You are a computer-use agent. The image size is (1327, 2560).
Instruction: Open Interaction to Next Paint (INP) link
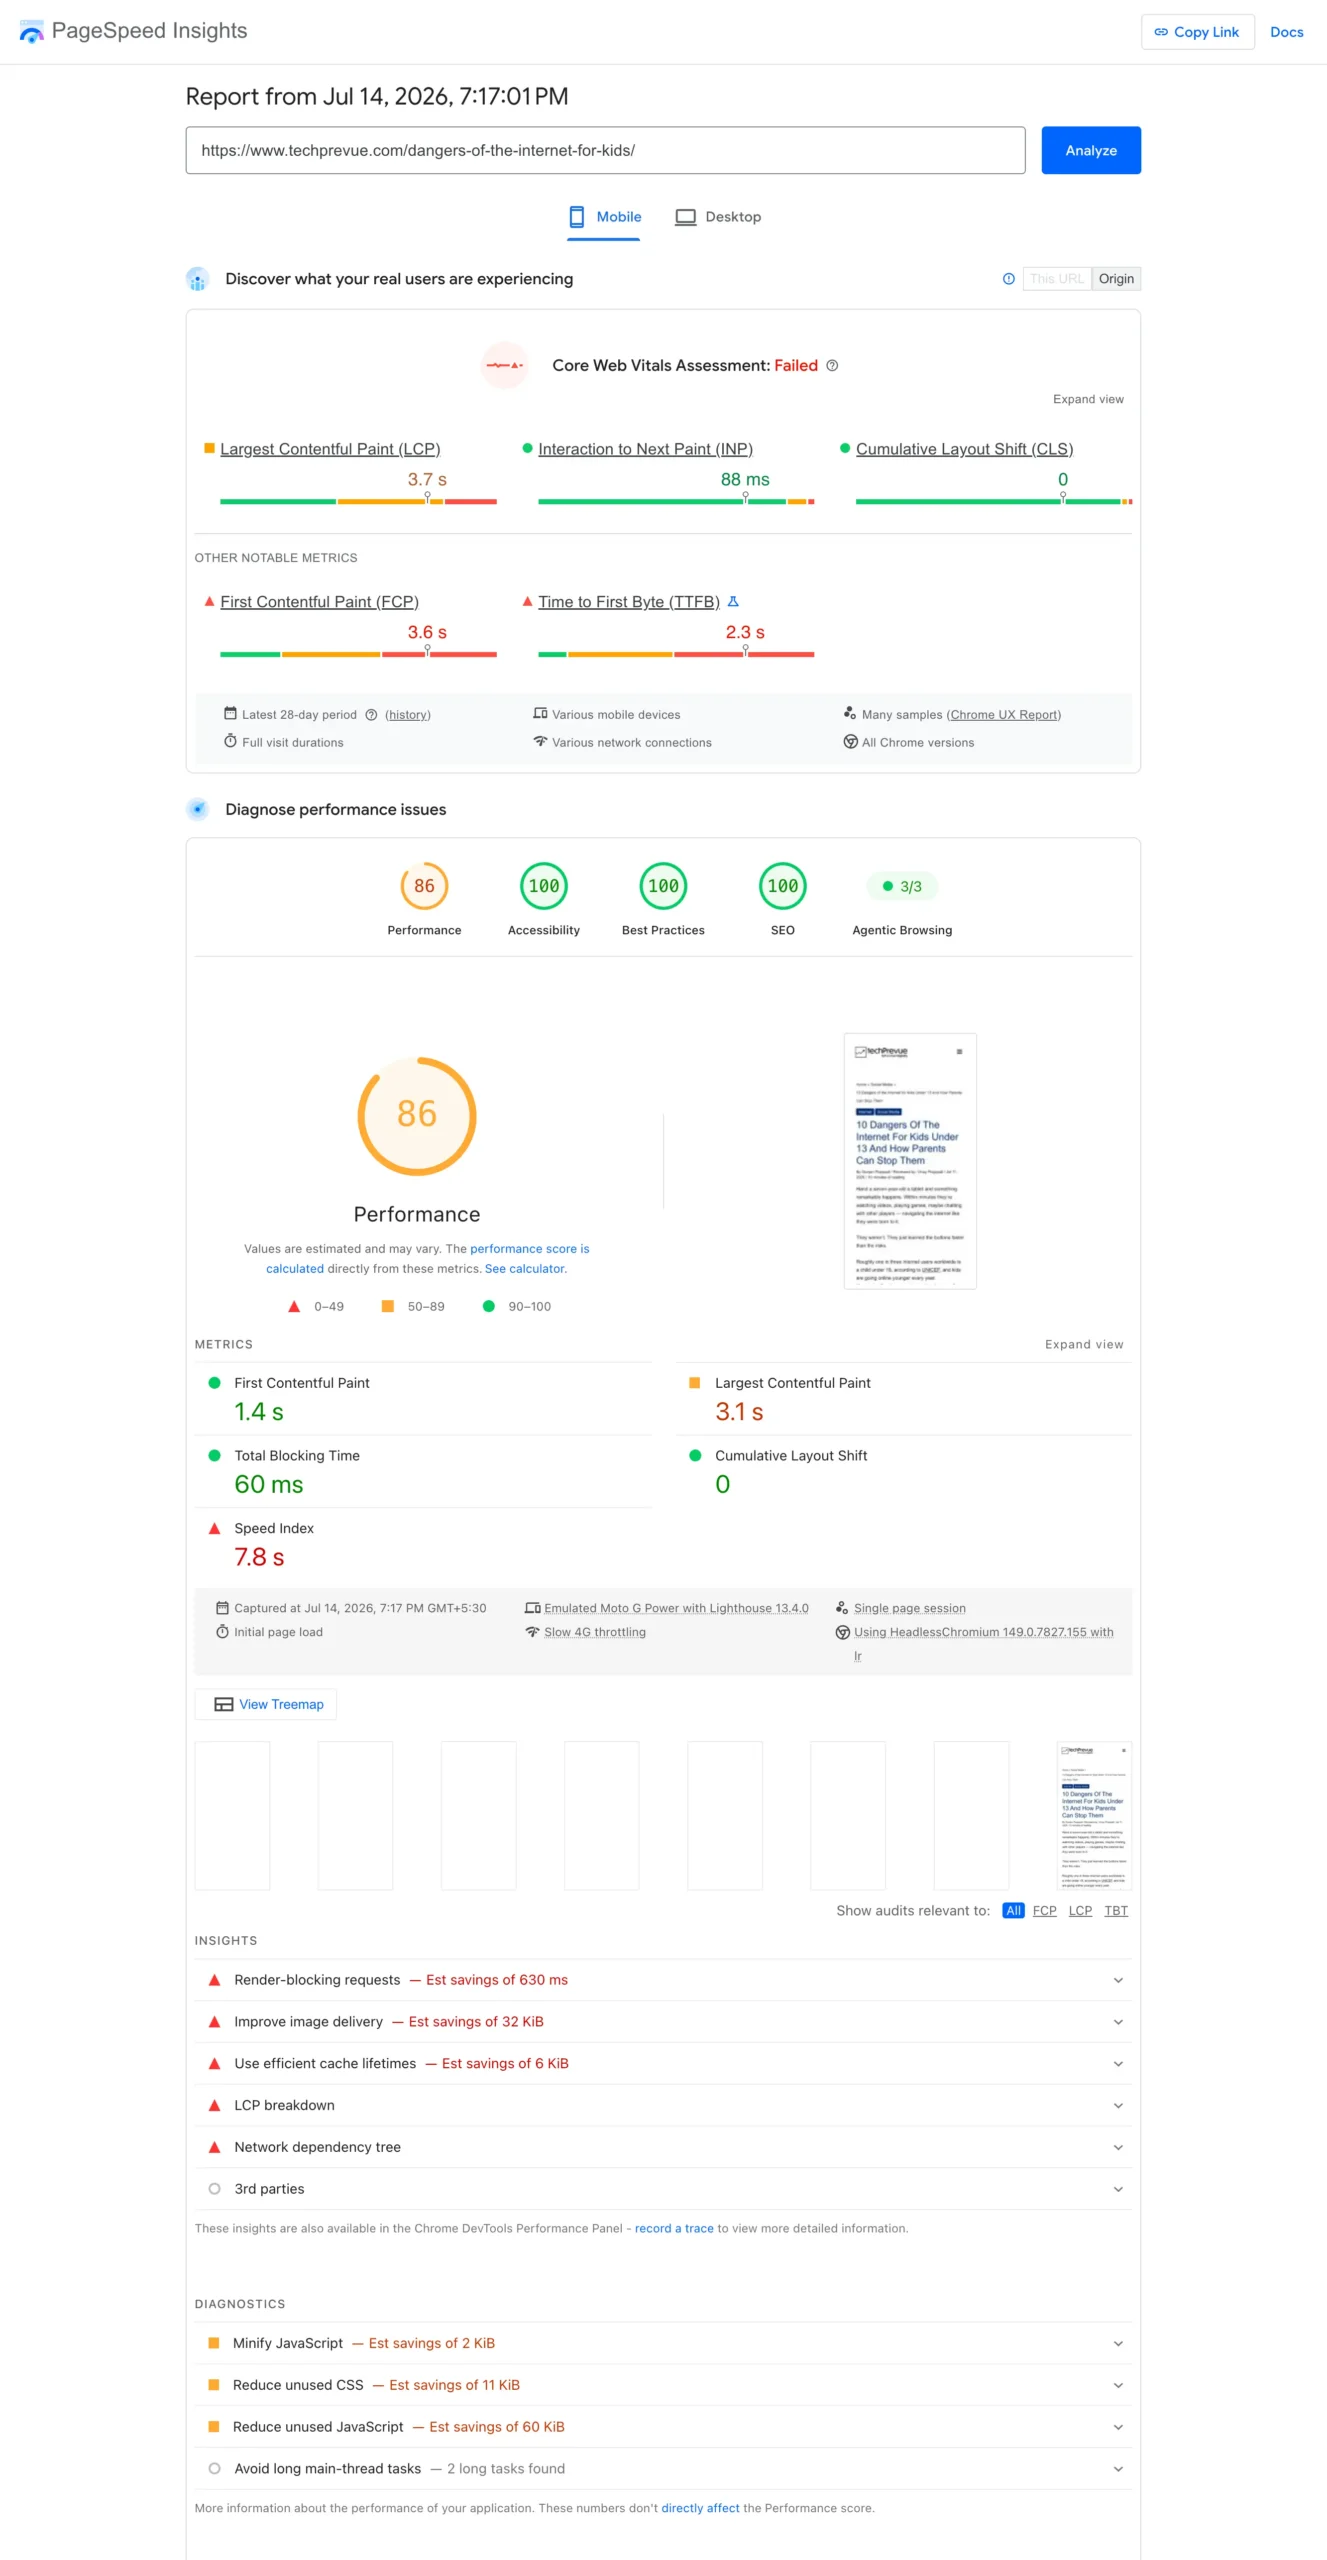(x=645, y=450)
